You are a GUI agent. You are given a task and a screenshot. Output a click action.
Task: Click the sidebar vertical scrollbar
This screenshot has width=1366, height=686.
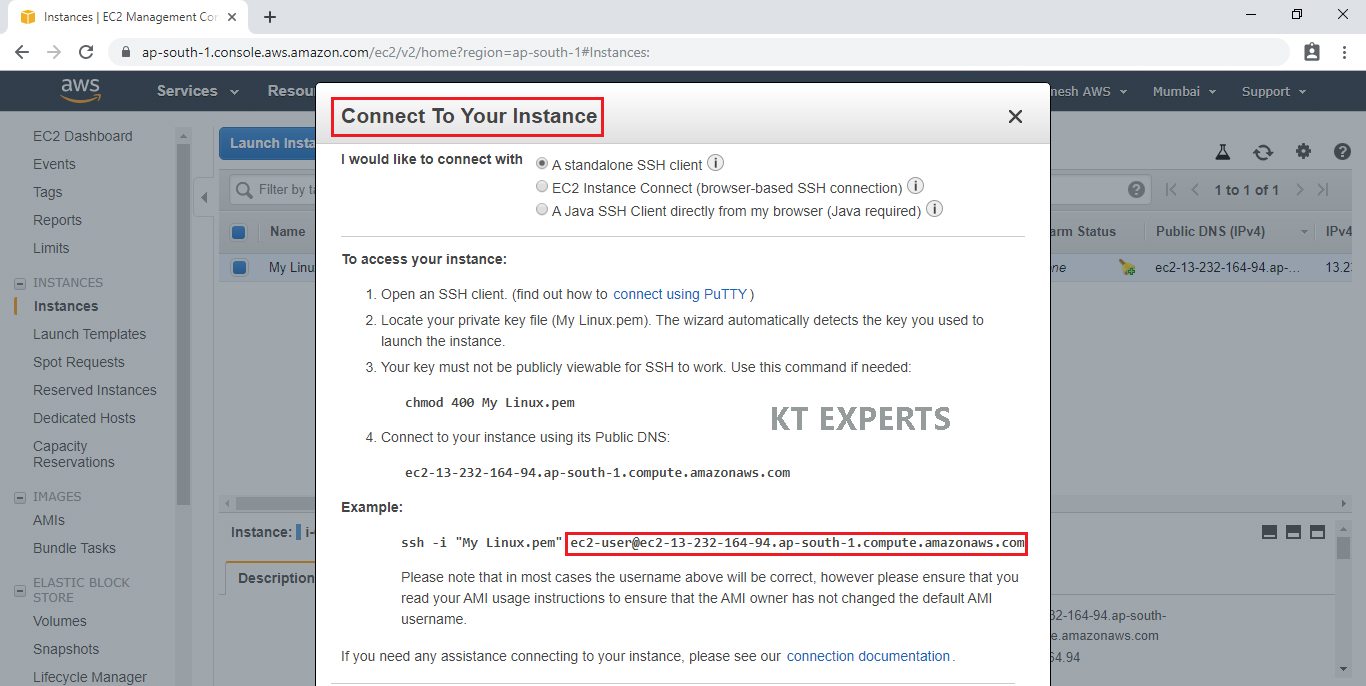[x=183, y=325]
